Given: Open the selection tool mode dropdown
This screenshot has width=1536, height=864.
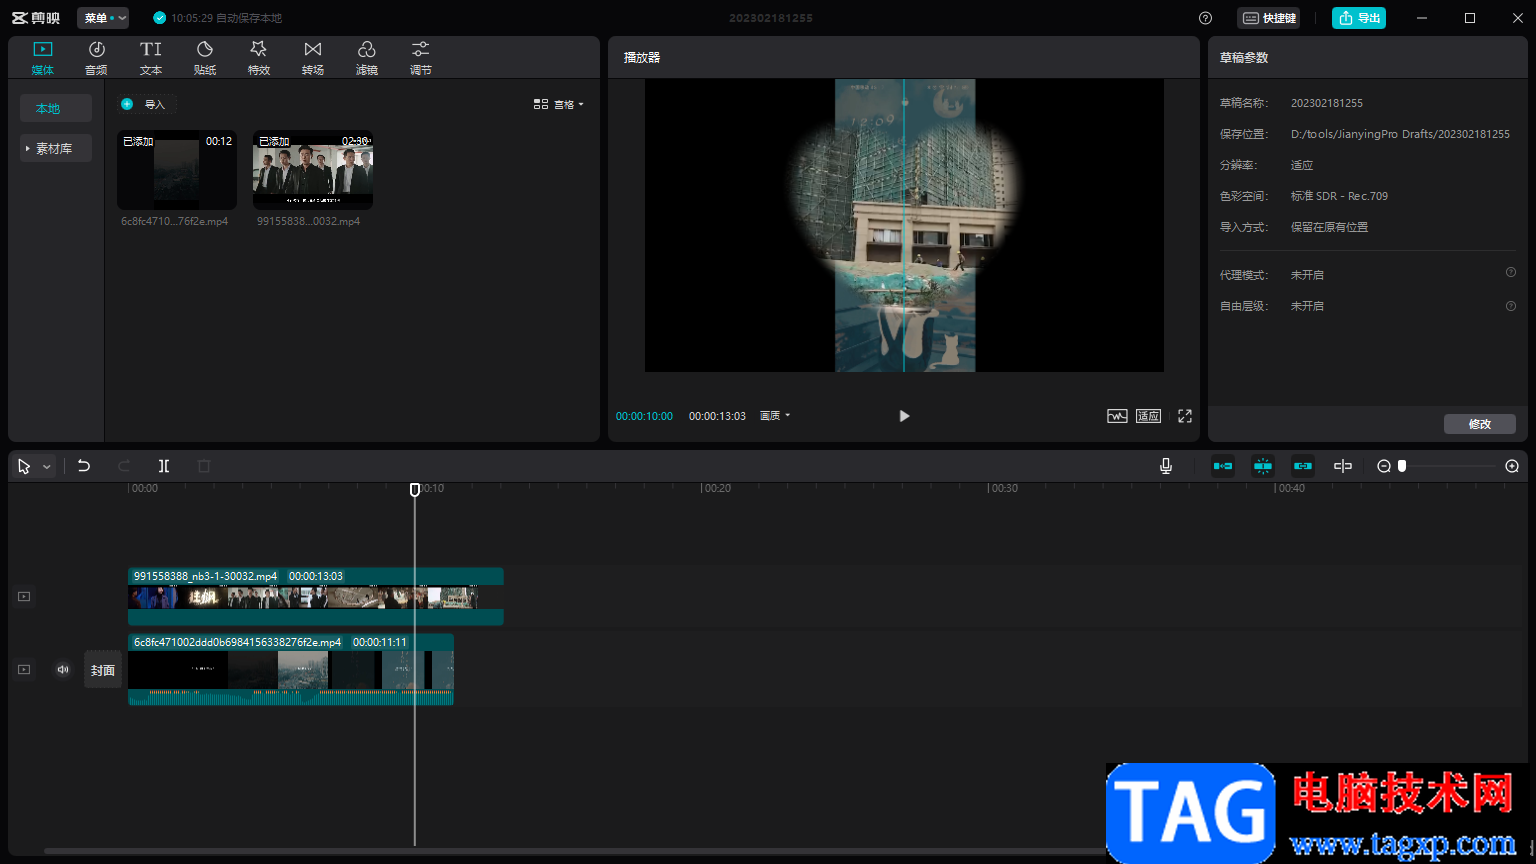Looking at the screenshot, I should tap(46, 467).
